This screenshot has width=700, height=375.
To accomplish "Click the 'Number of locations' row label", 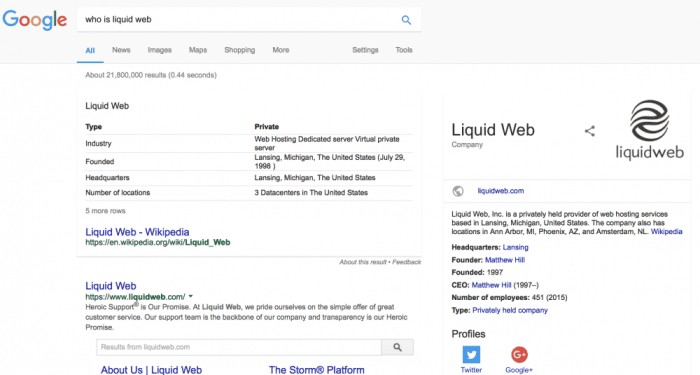I will (x=117, y=193).
